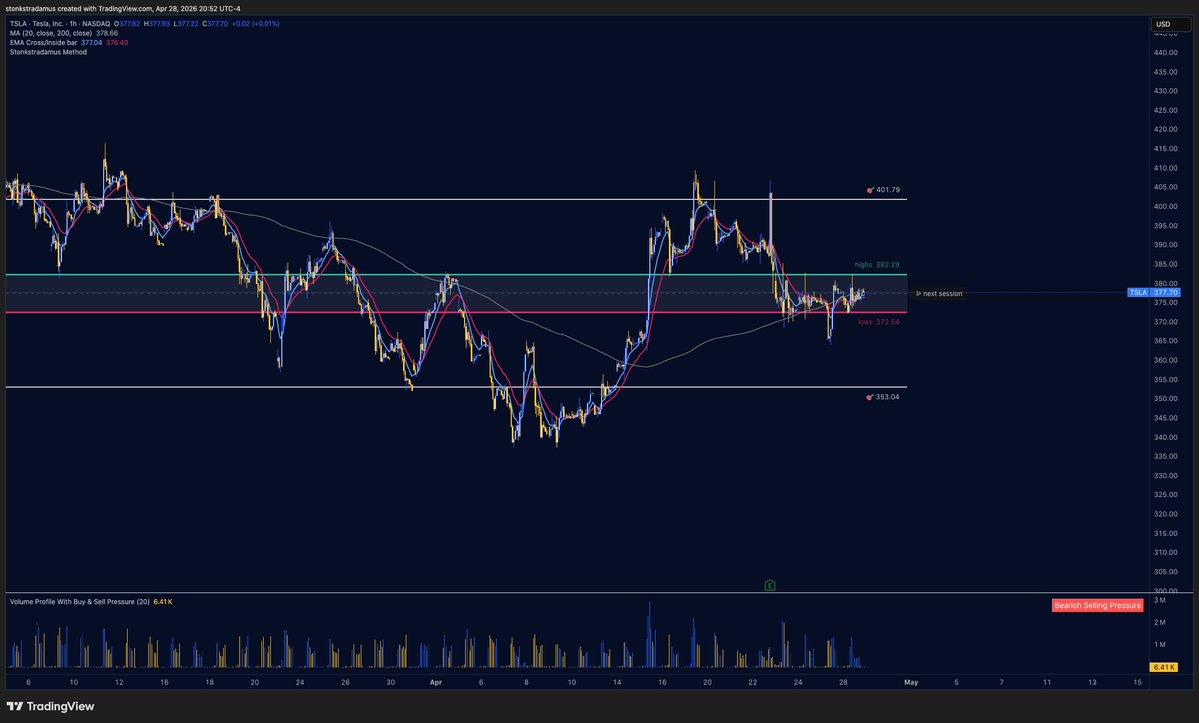The image size is (1199, 723).
Task: Click the TSLA Tesla, Inc. symbol legend
Action: pyautogui.click(x=60, y=24)
